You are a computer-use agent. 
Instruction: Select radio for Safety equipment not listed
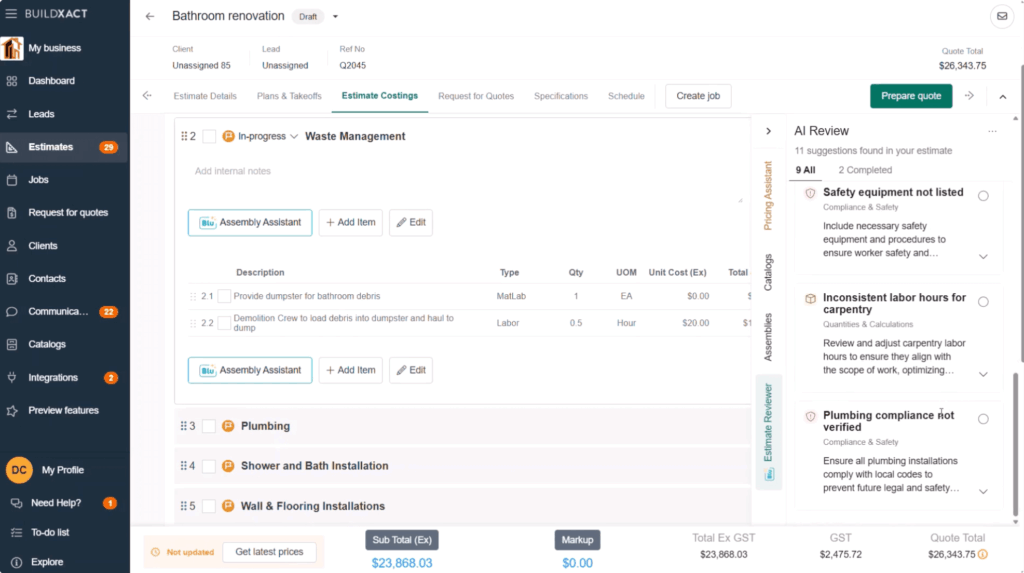pyautogui.click(x=983, y=196)
